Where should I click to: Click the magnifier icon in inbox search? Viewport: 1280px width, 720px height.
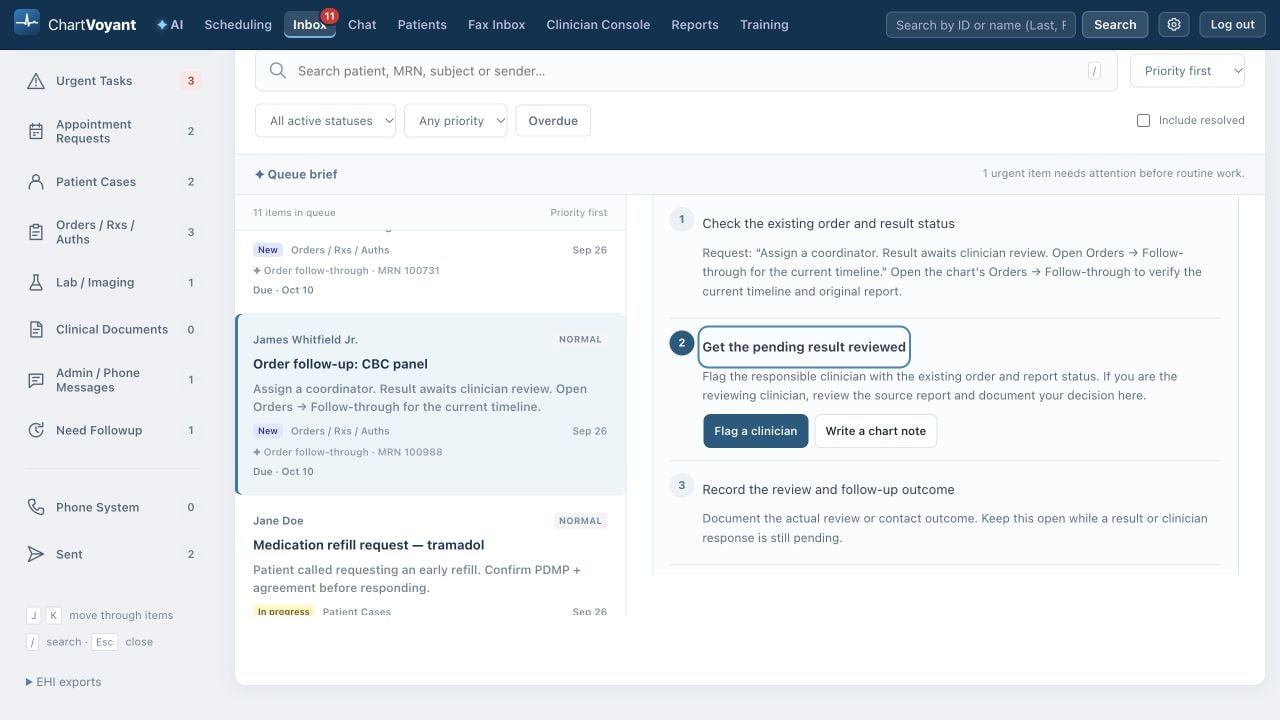(x=278, y=71)
